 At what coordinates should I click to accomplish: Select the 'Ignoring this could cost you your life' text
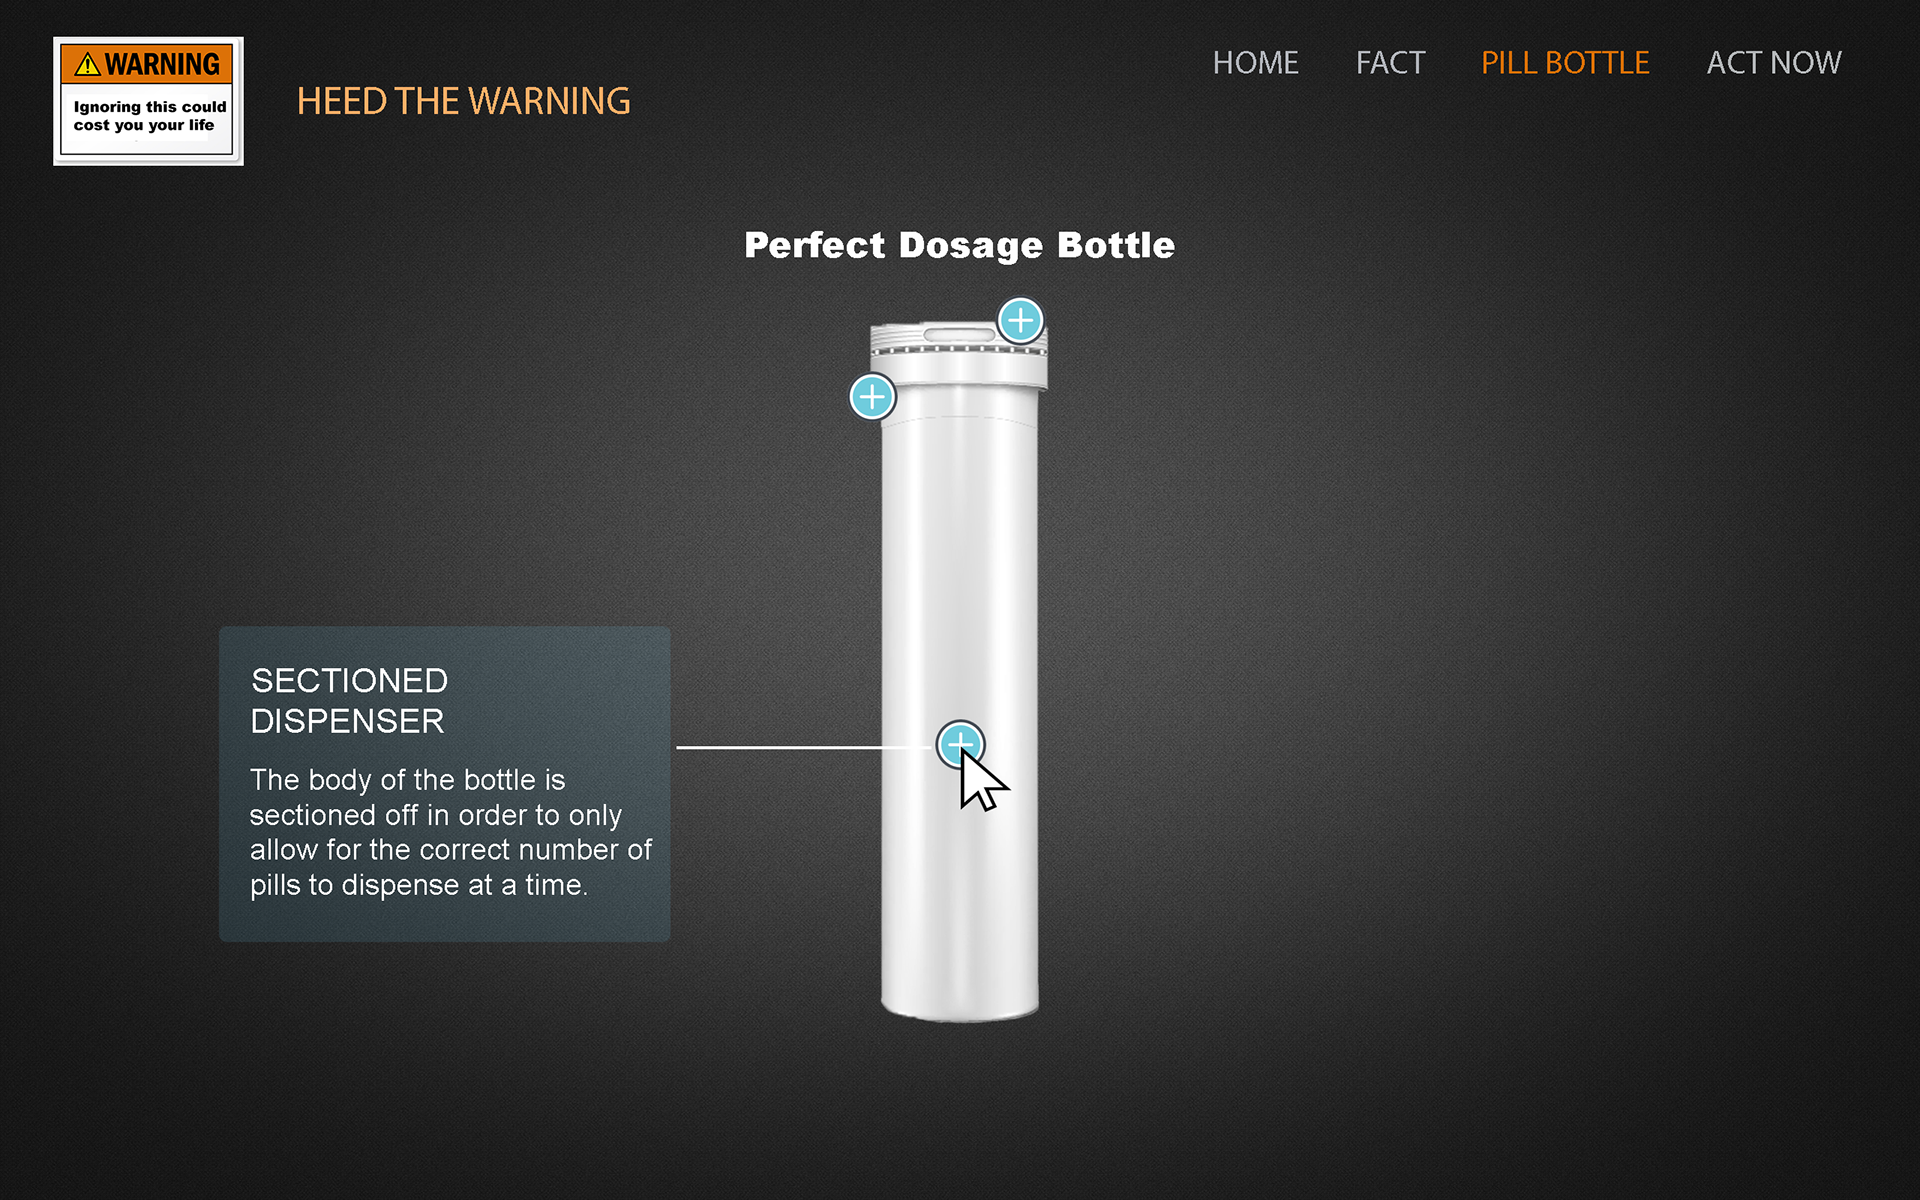150,116
